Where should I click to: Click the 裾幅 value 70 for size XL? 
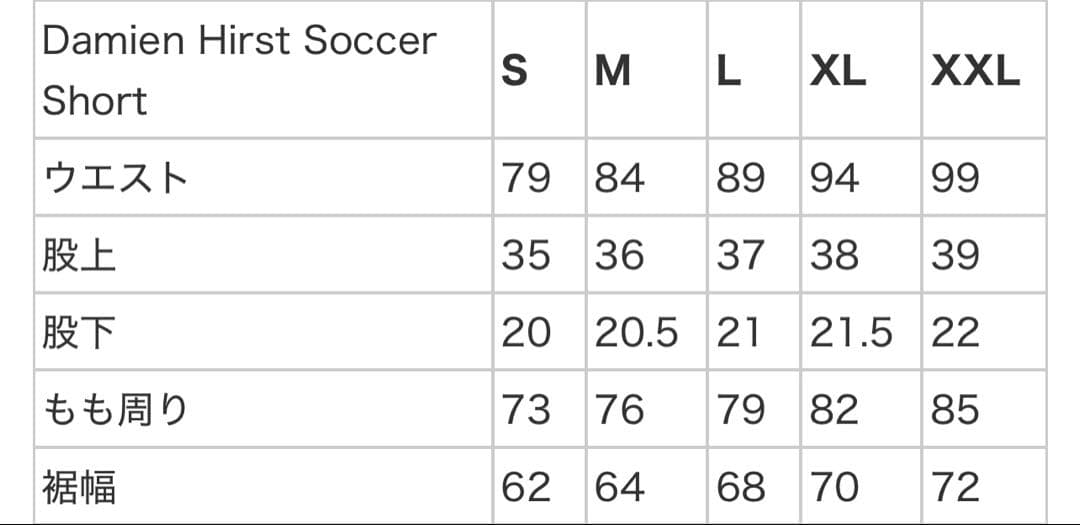[834, 487]
